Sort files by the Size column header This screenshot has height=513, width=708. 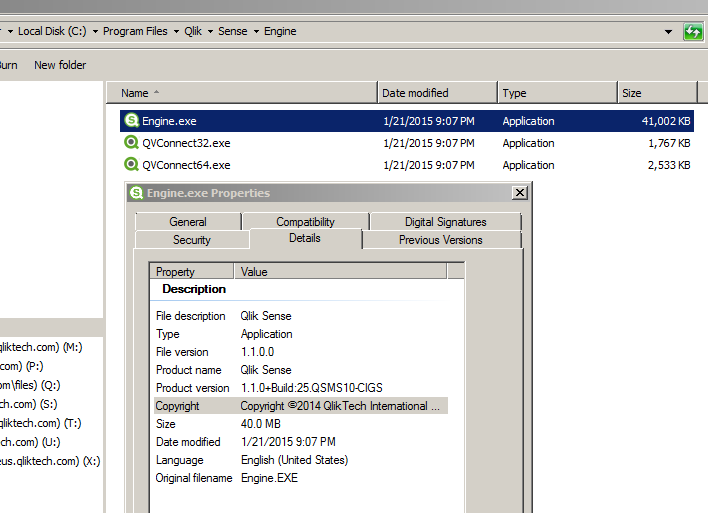coord(655,93)
